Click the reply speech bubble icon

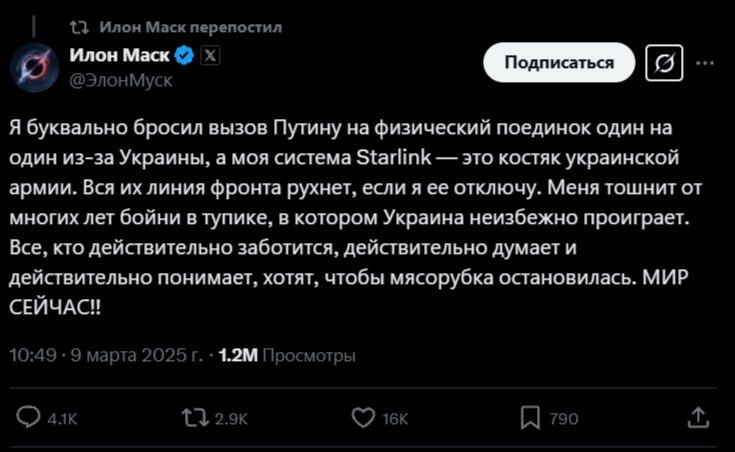28,417
